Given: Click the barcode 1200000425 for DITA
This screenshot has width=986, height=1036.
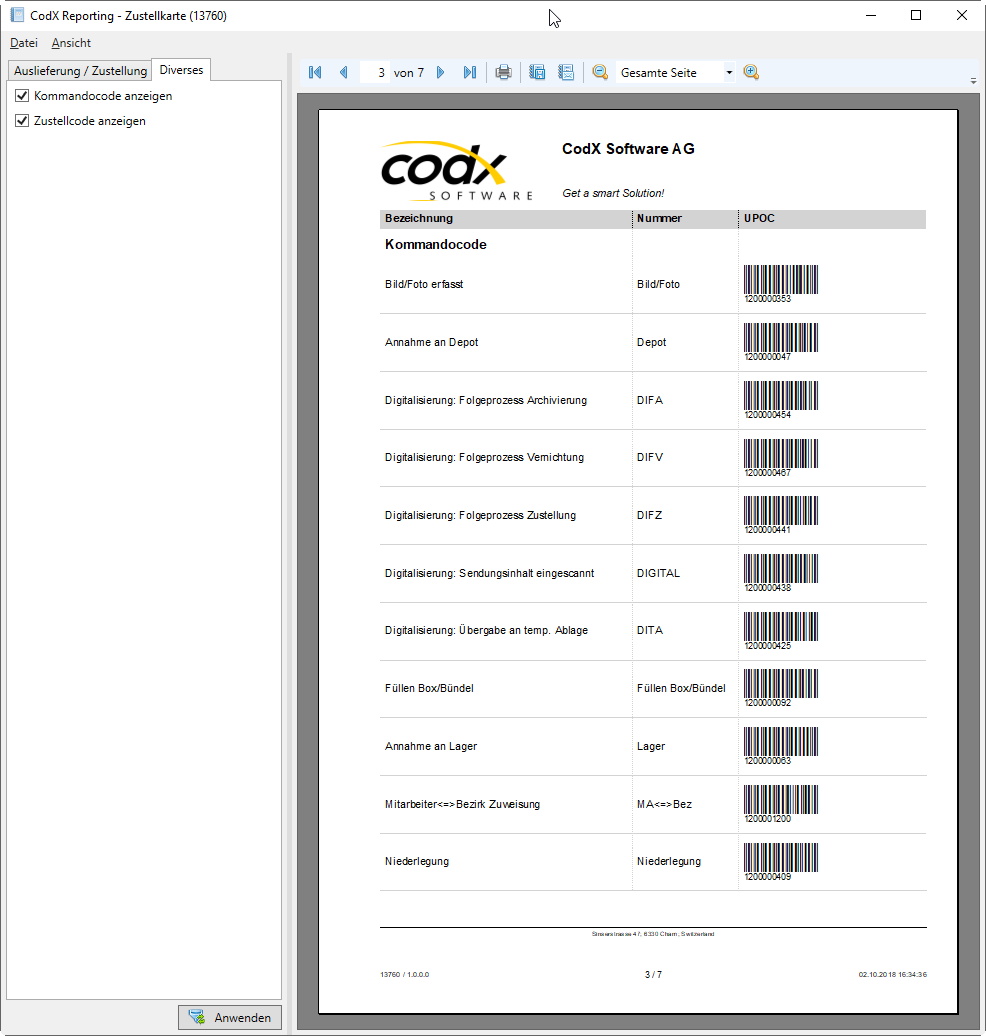Looking at the screenshot, I should click(780, 630).
